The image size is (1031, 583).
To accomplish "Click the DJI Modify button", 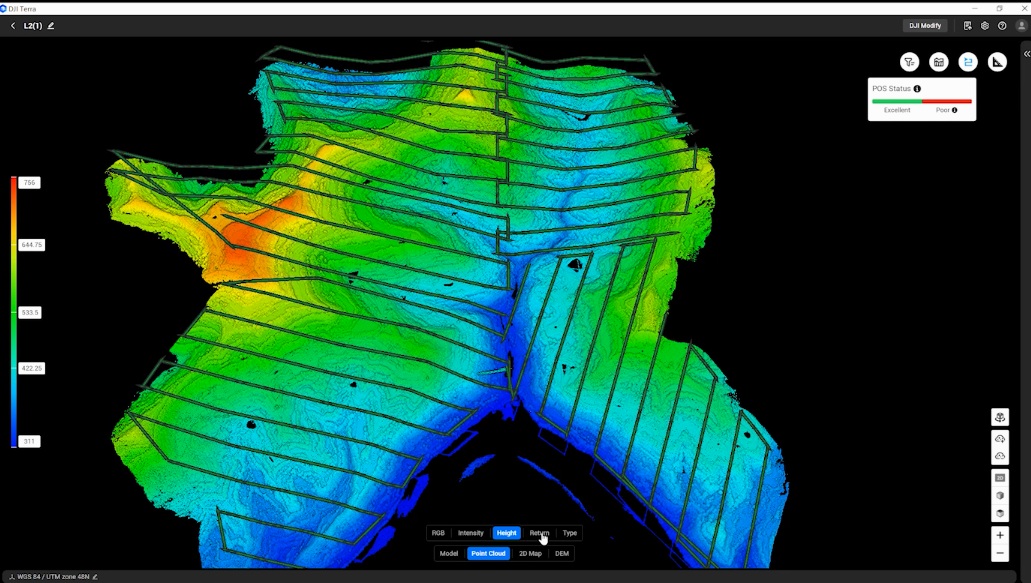I will pos(925,26).
